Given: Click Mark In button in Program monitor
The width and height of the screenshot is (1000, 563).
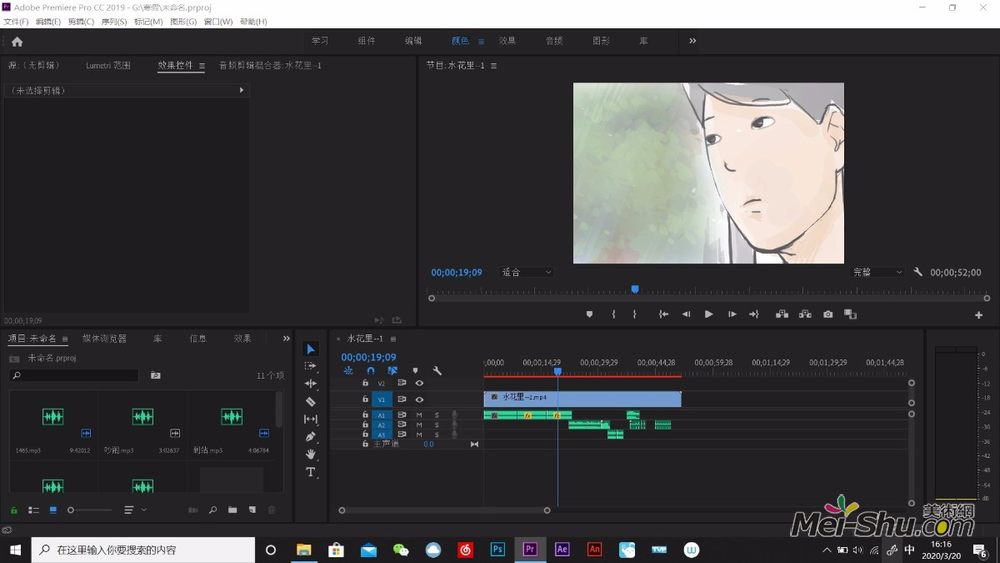Looking at the screenshot, I should [x=614, y=314].
